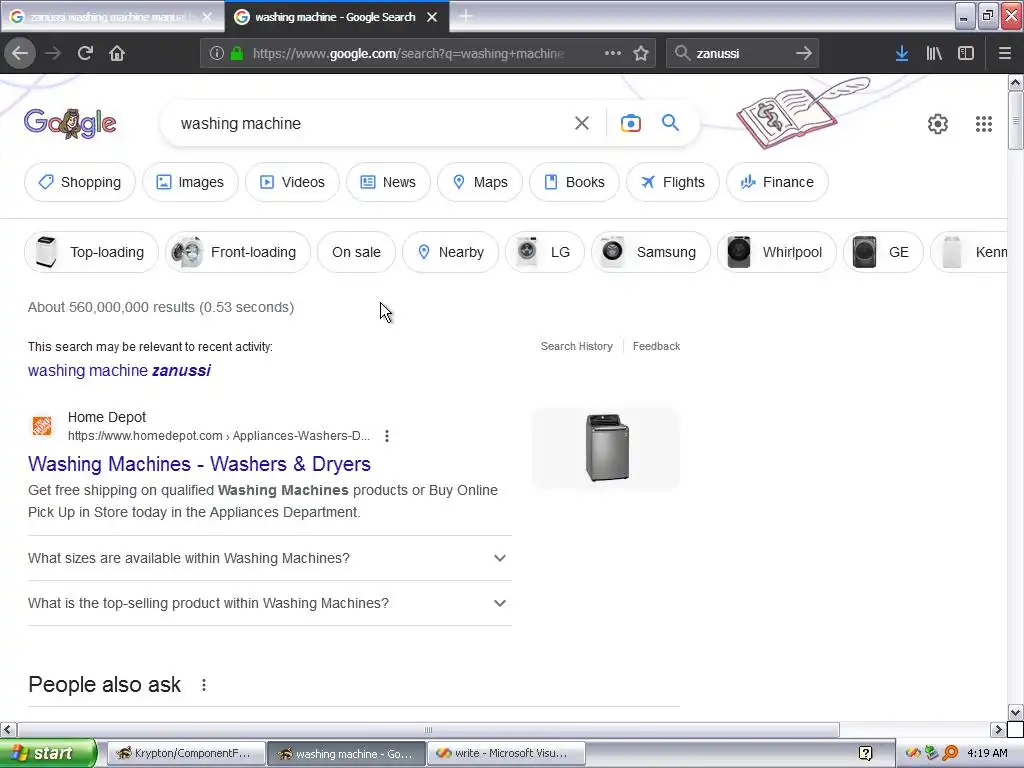
Task: Click the Google doodle logo
Action: pos(70,123)
